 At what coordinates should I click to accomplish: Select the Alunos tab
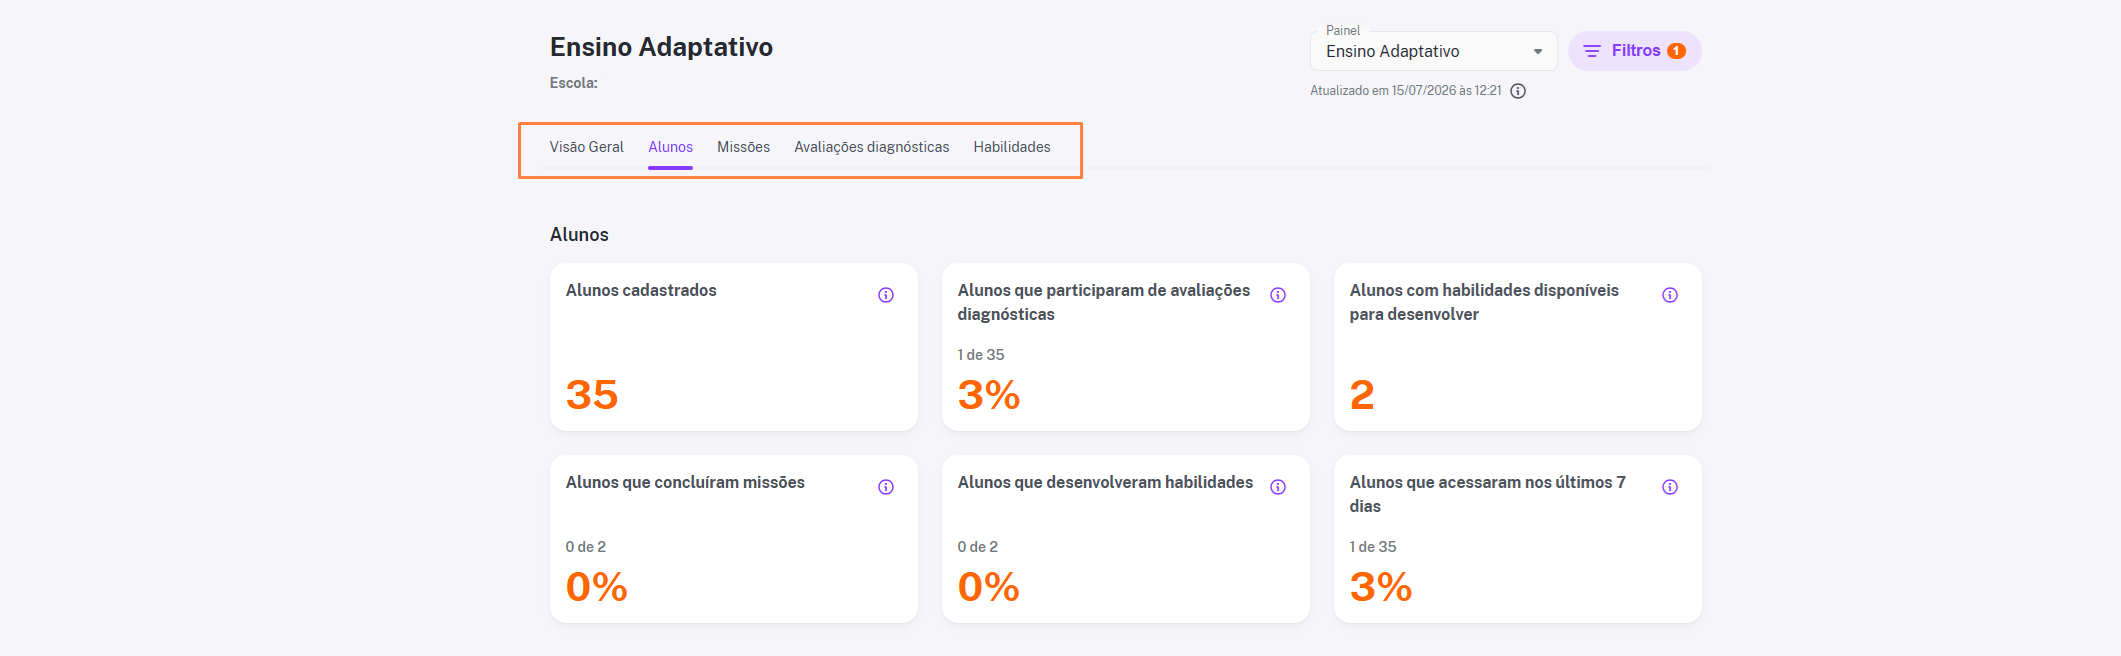pyautogui.click(x=670, y=147)
